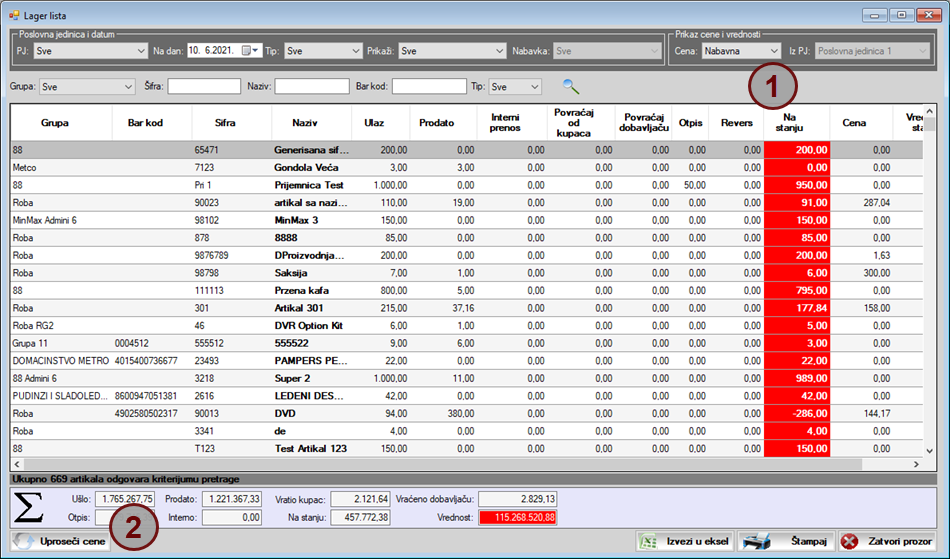Click the sifra 9876789 cell
950x559 pixels.
point(231,255)
